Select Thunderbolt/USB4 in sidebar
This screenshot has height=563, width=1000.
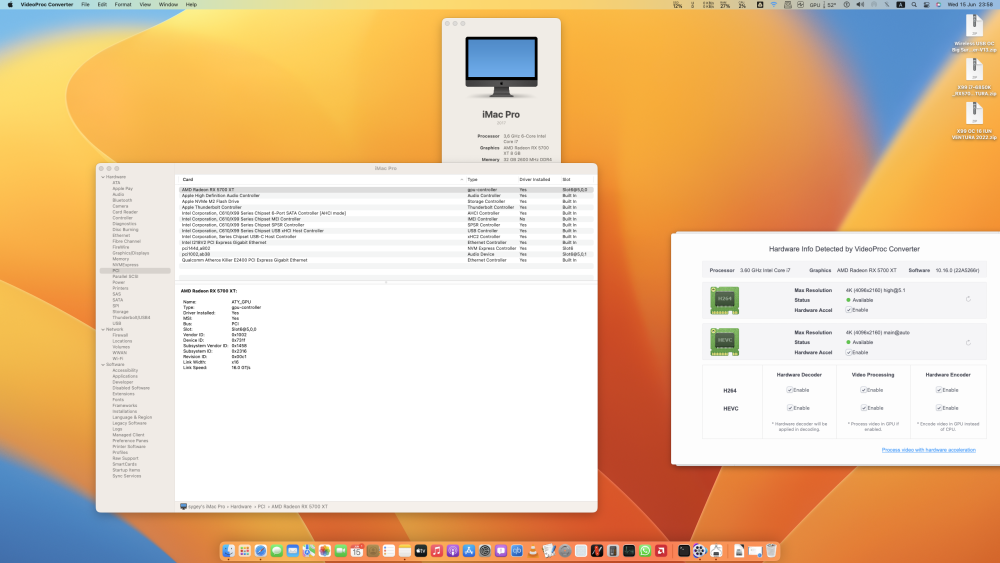coord(131,318)
